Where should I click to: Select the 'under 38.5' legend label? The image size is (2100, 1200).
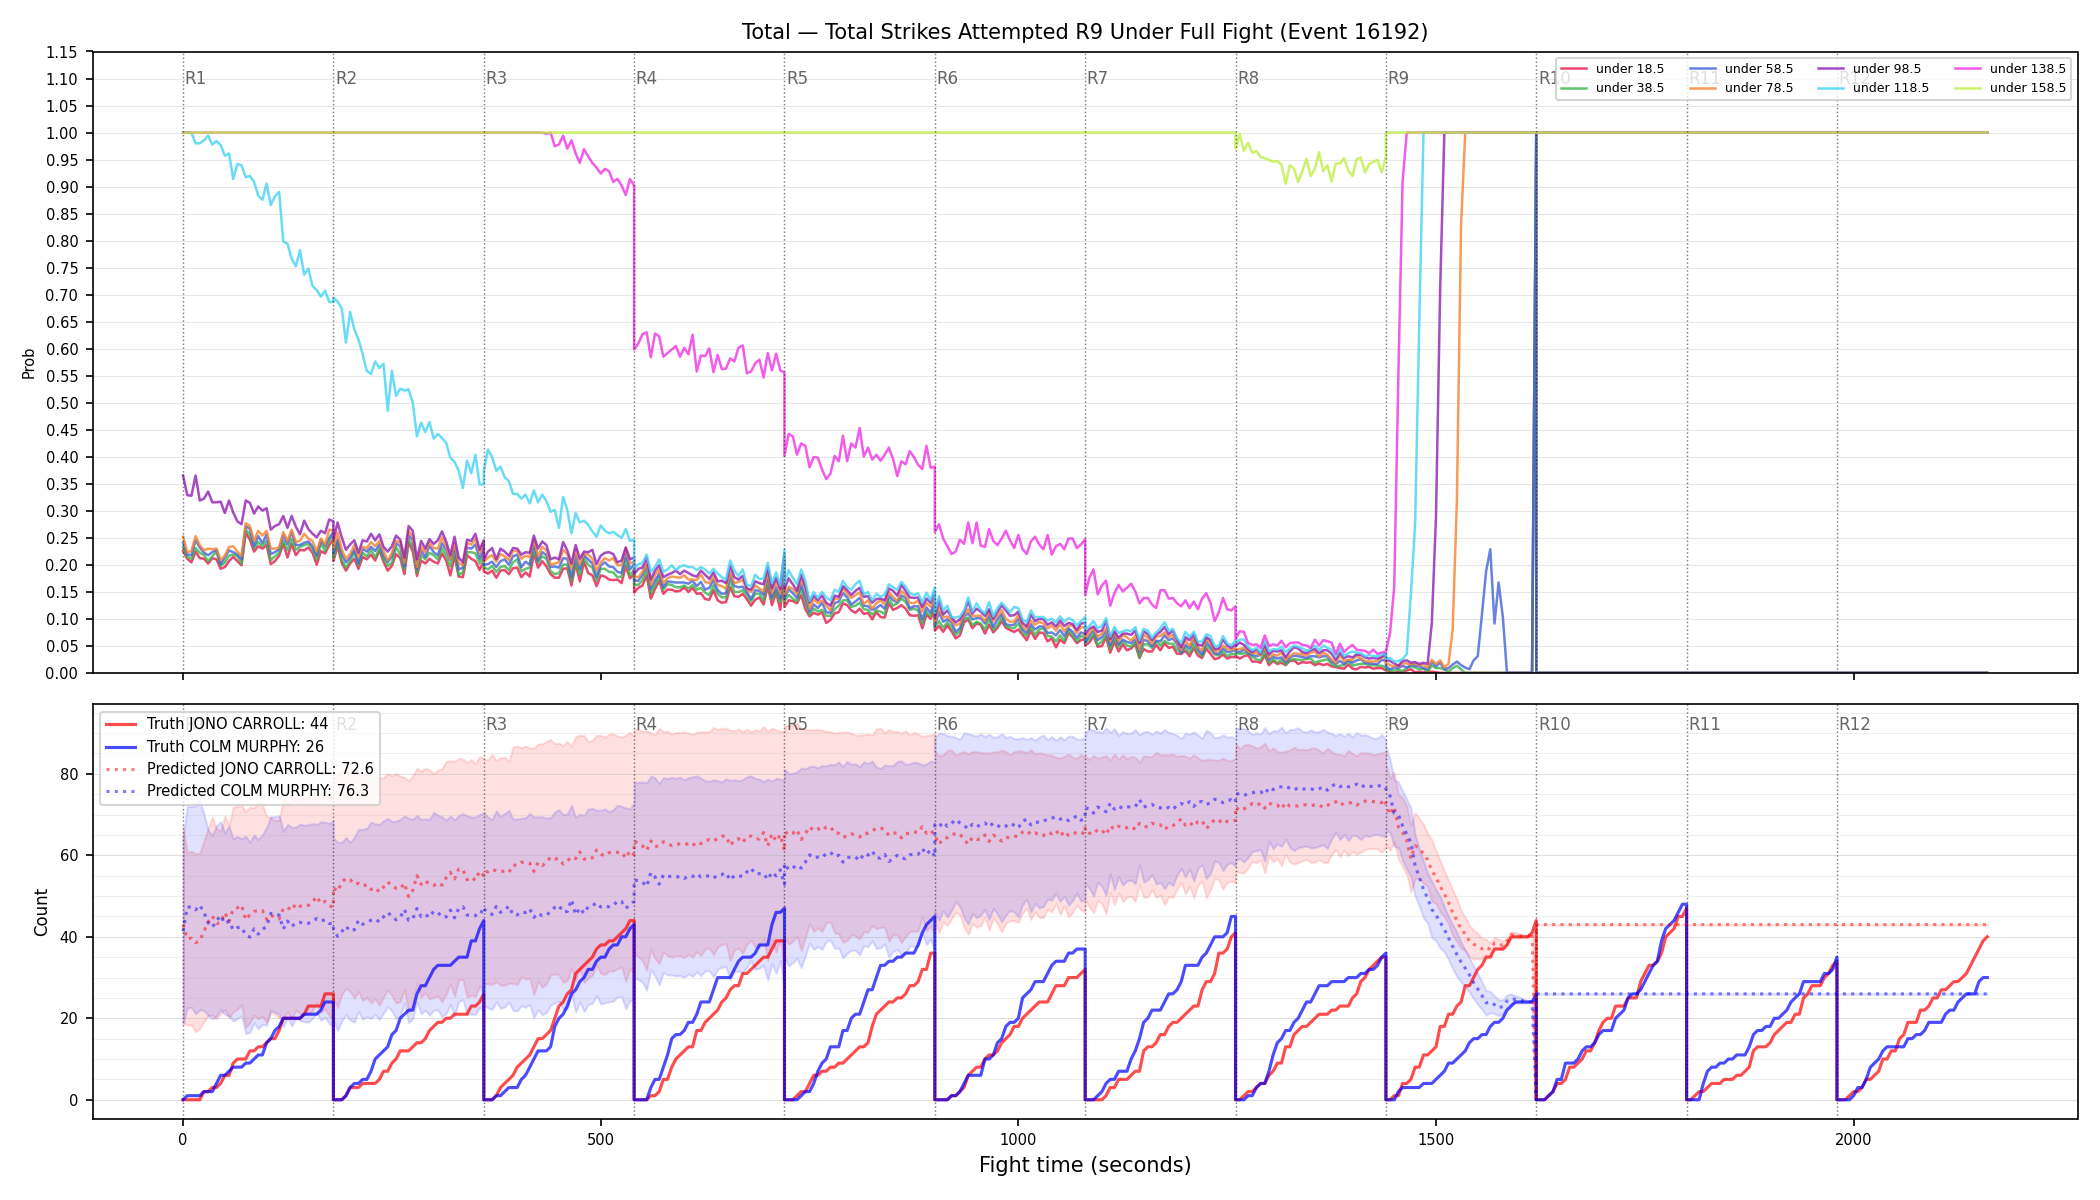point(1630,88)
